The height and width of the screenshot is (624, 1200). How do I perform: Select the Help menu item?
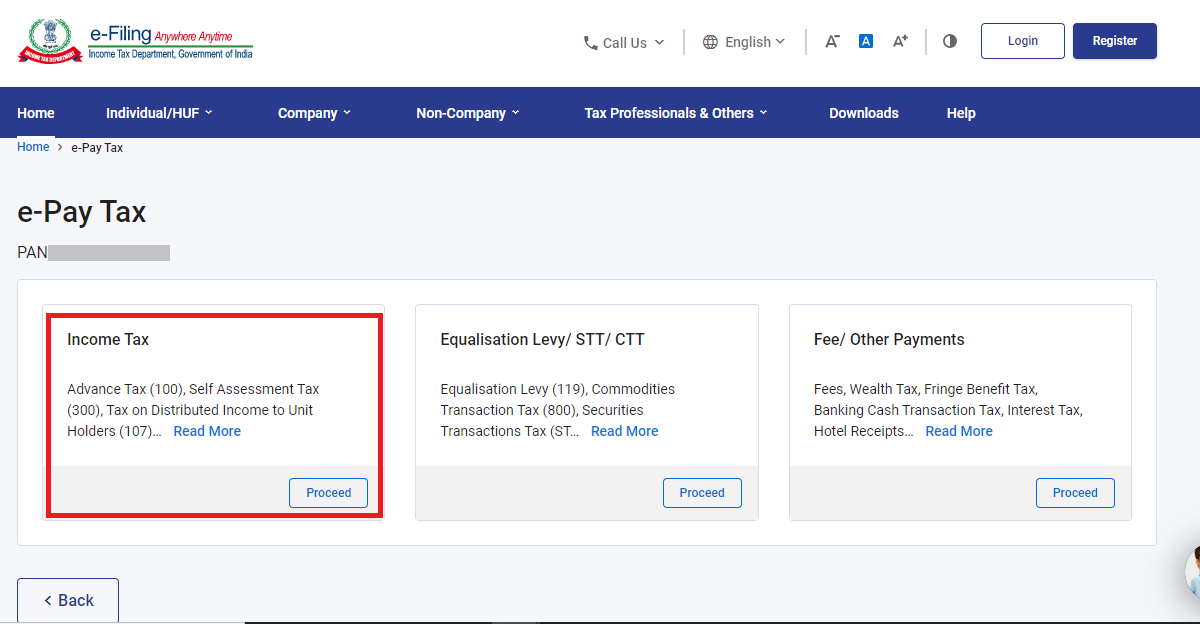click(x=960, y=112)
